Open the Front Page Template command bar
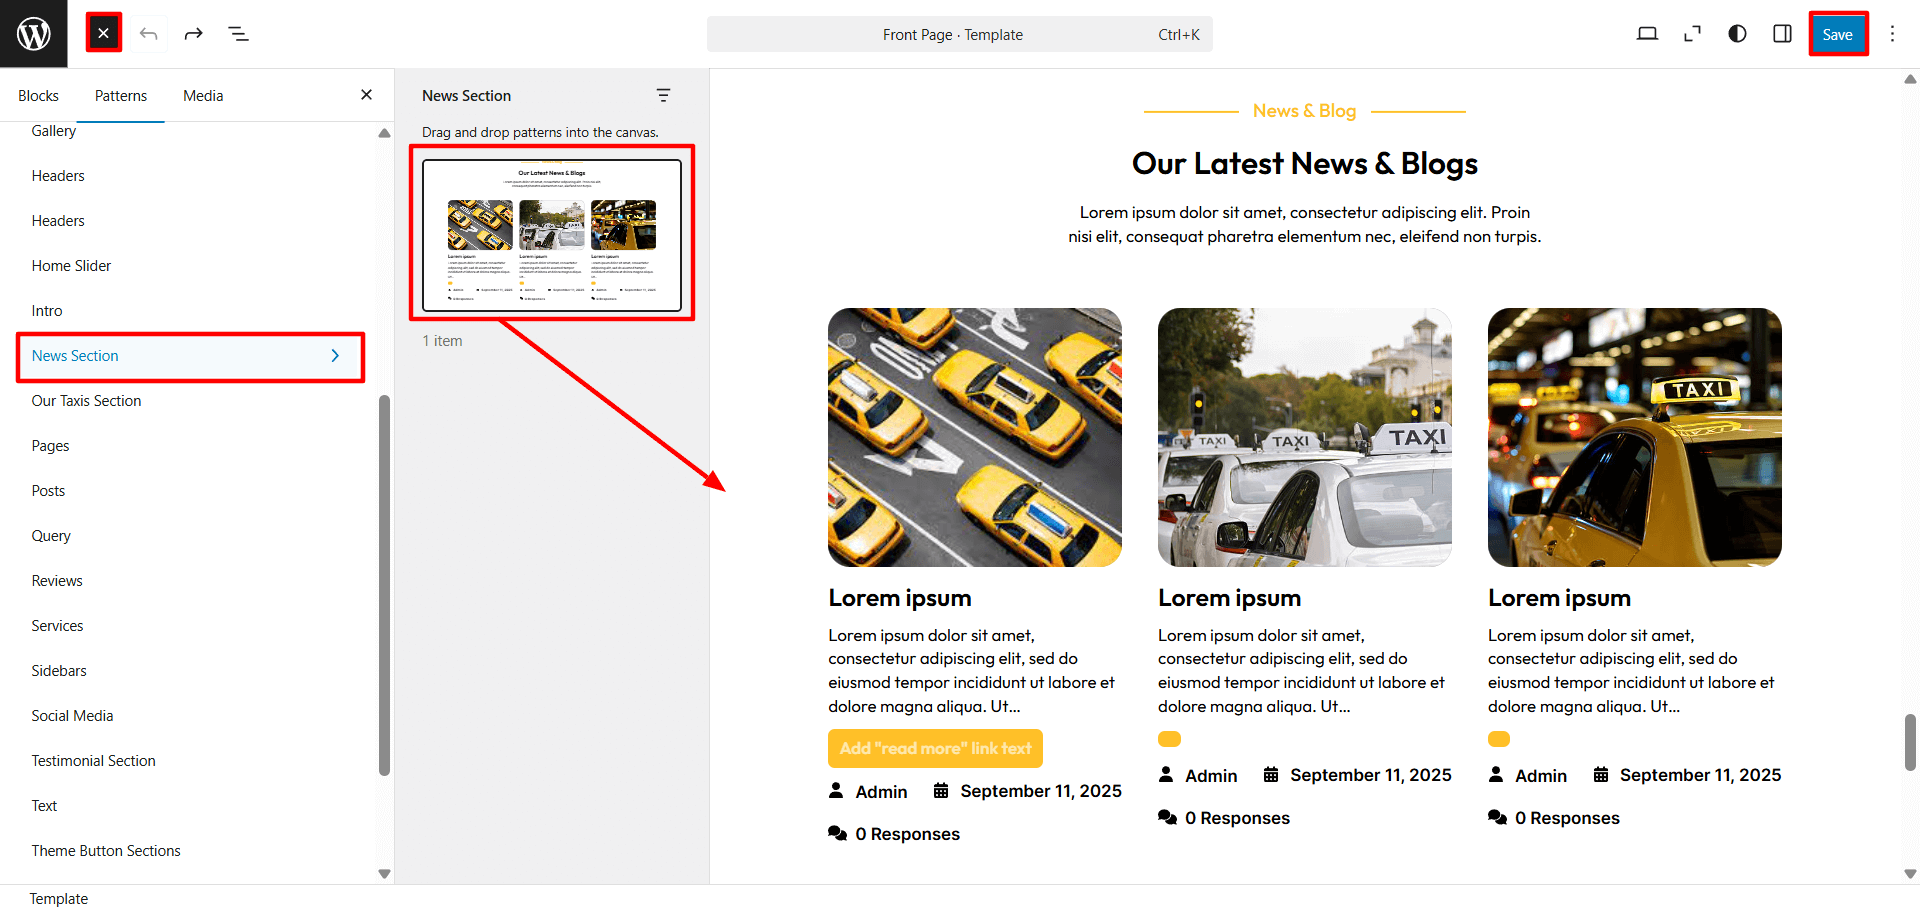 point(959,34)
